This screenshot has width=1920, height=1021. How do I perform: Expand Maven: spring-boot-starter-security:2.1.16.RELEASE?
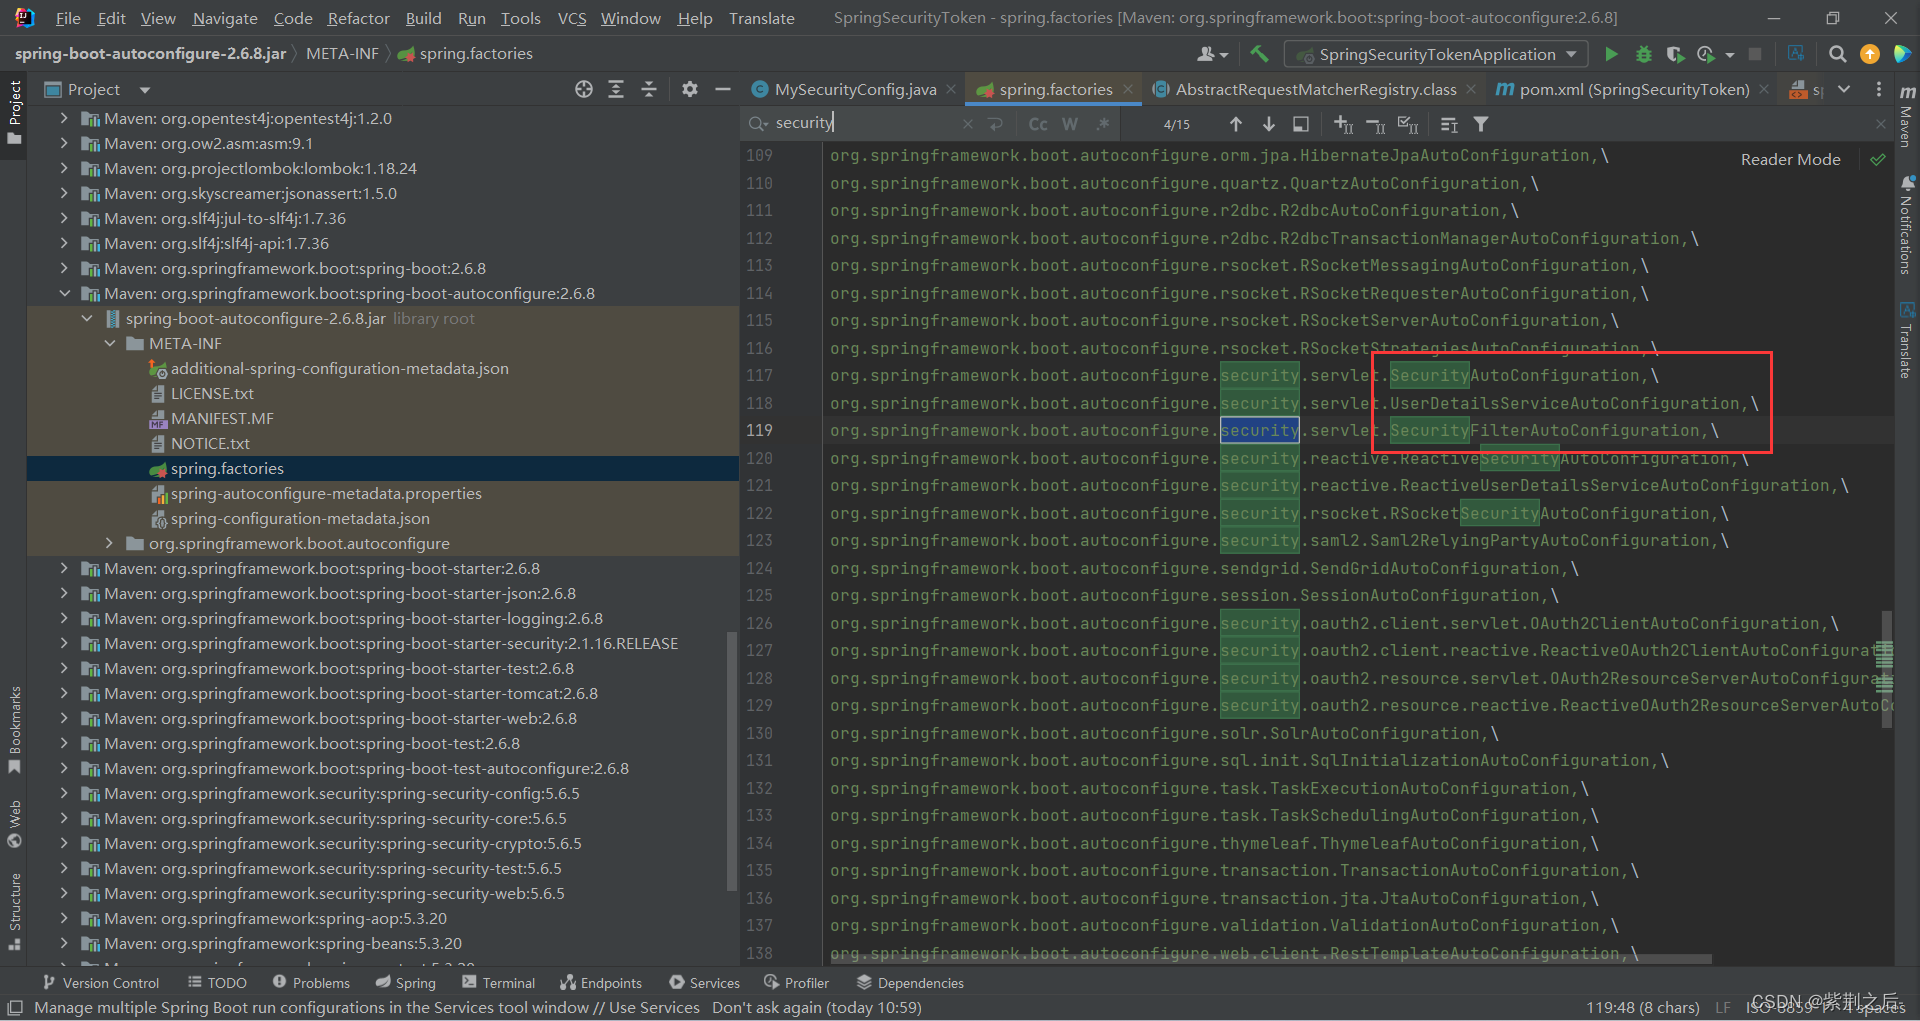click(x=64, y=643)
